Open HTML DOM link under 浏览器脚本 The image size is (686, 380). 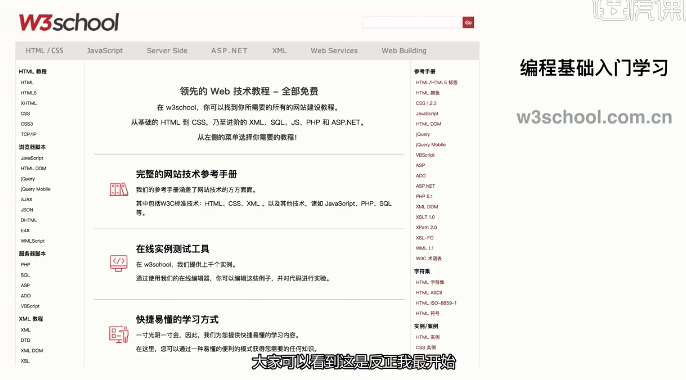tap(33, 168)
